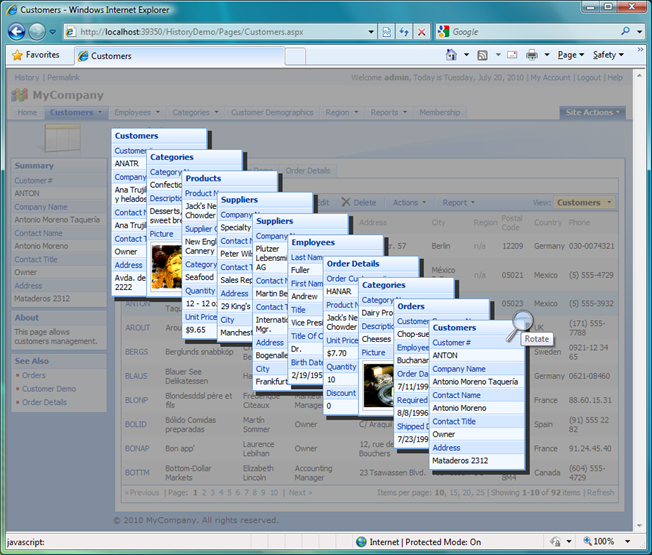This screenshot has height=555, width=652.
Task: Open the Home menu item
Action: [x=27, y=113]
